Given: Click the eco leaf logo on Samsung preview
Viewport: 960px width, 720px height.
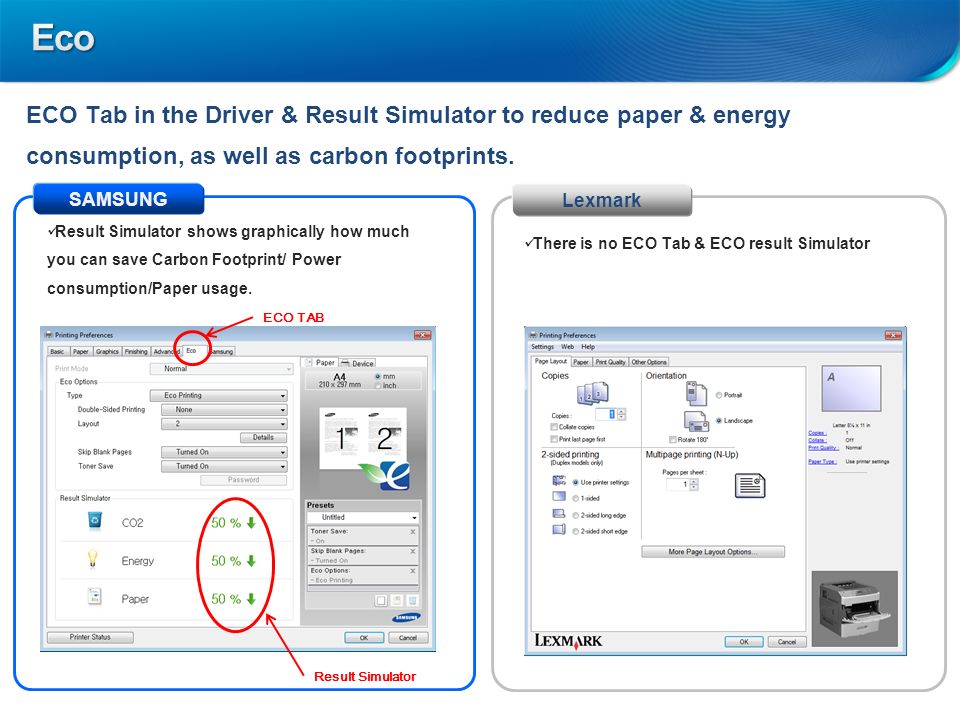Looking at the screenshot, I should point(386,476).
